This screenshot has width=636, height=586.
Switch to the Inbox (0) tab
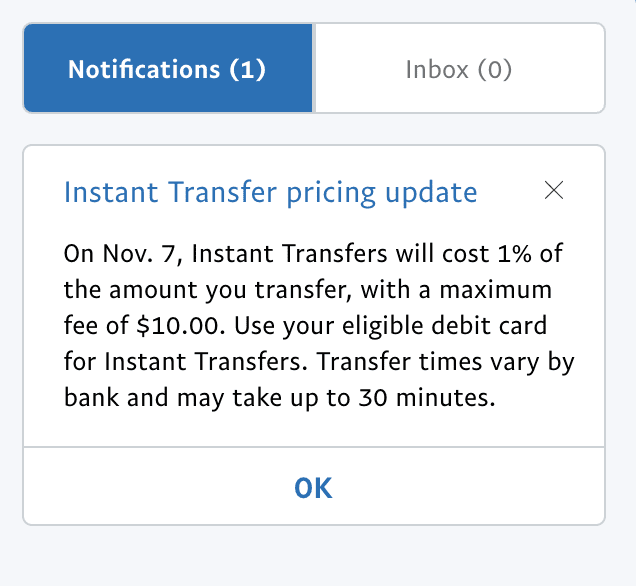coord(459,68)
